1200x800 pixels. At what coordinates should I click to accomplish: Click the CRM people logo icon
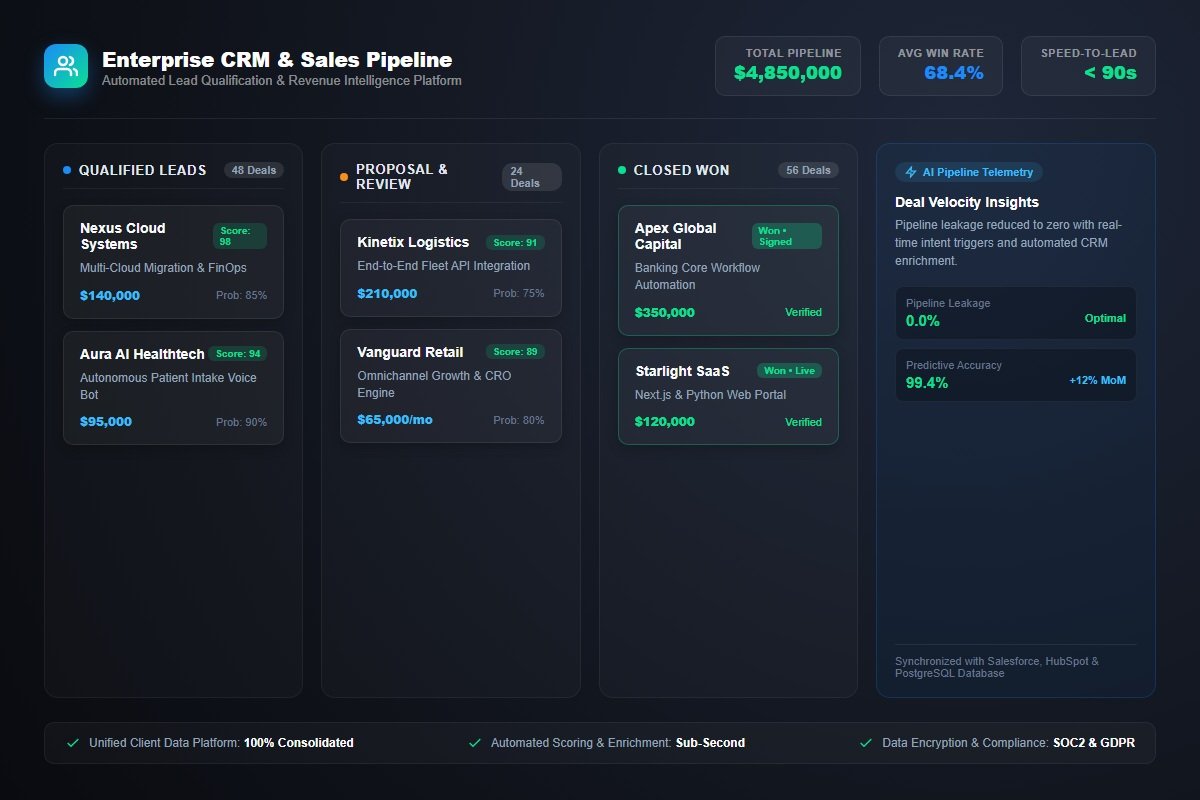tap(66, 66)
